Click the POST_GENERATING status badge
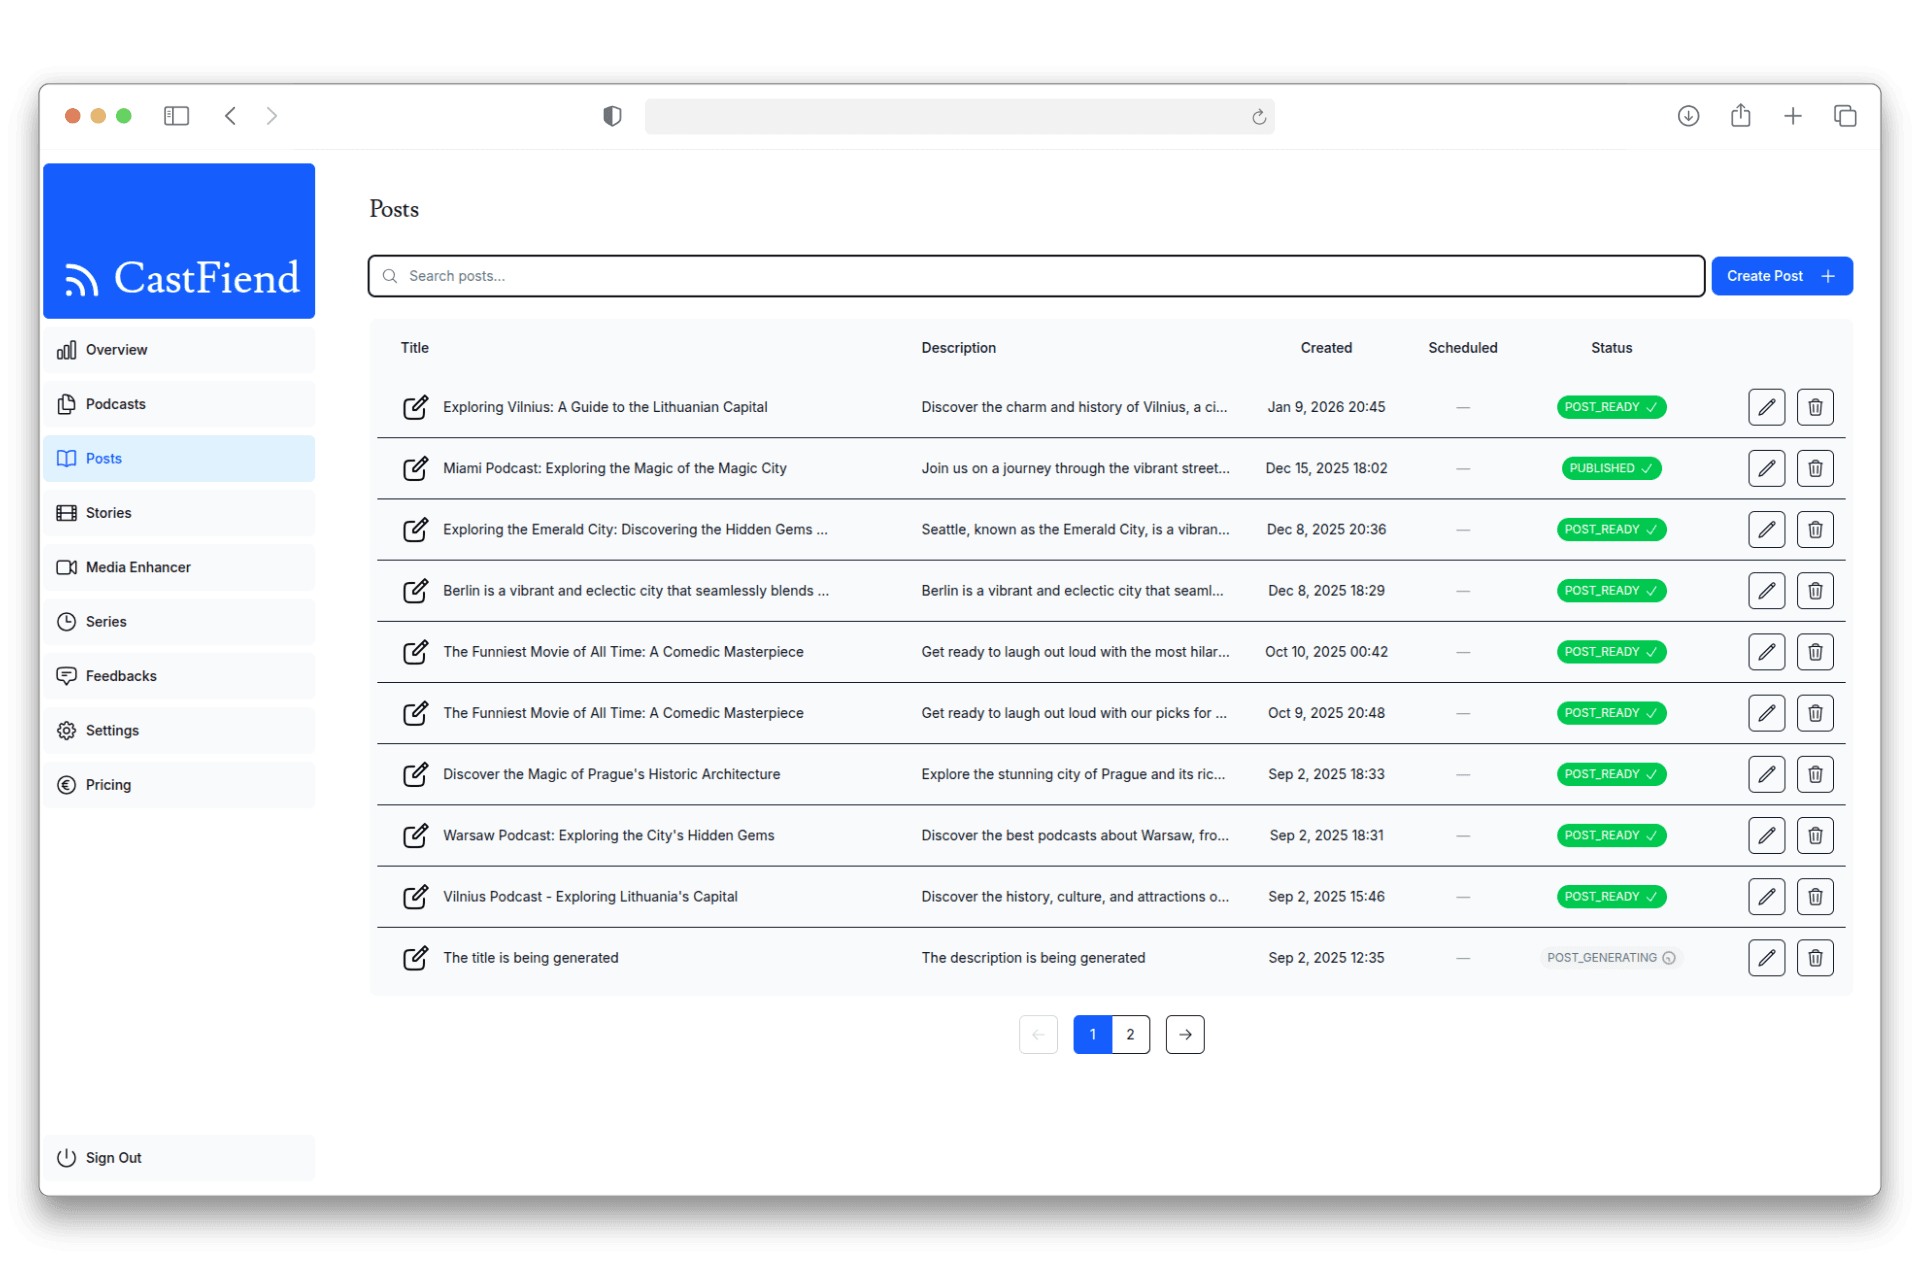1920x1280 pixels. tap(1611, 958)
